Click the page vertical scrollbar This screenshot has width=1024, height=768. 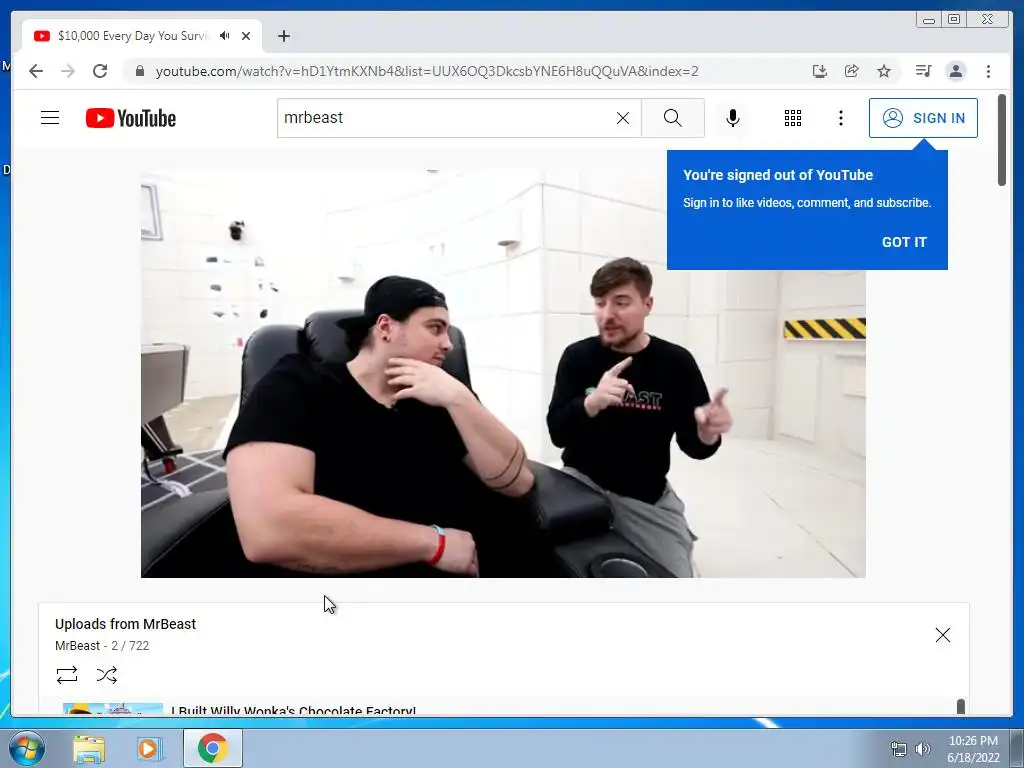(1002, 140)
